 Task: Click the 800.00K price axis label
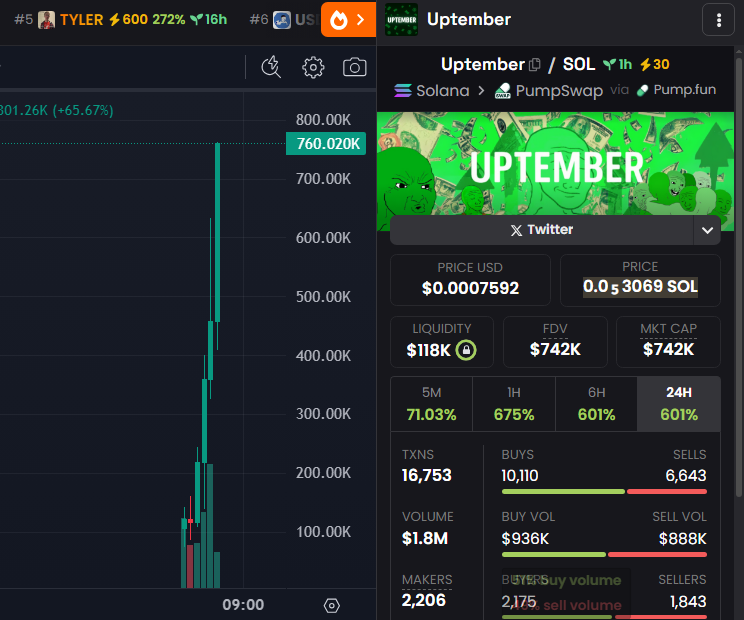tap(323, 120)
